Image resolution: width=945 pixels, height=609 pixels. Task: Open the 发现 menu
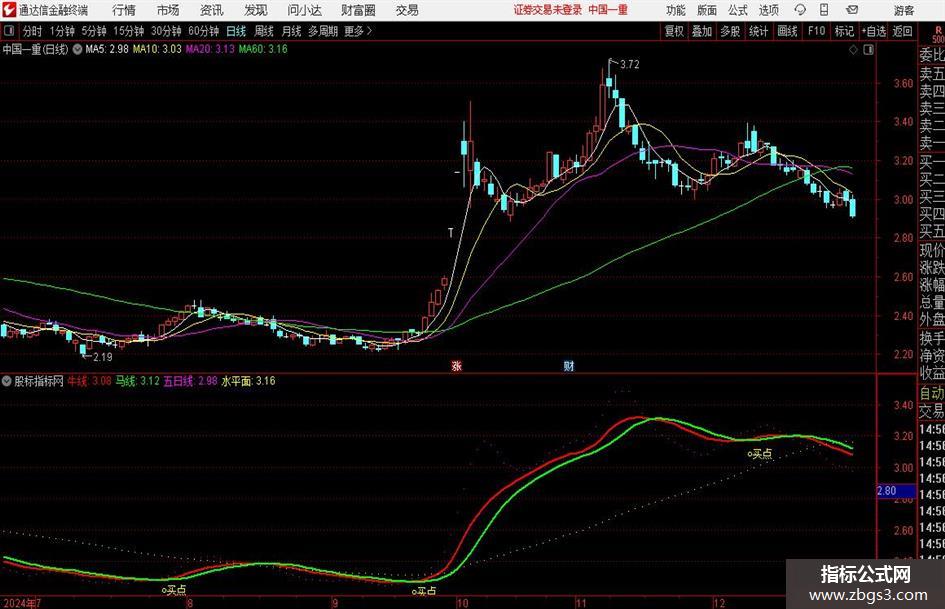(256, 10)
